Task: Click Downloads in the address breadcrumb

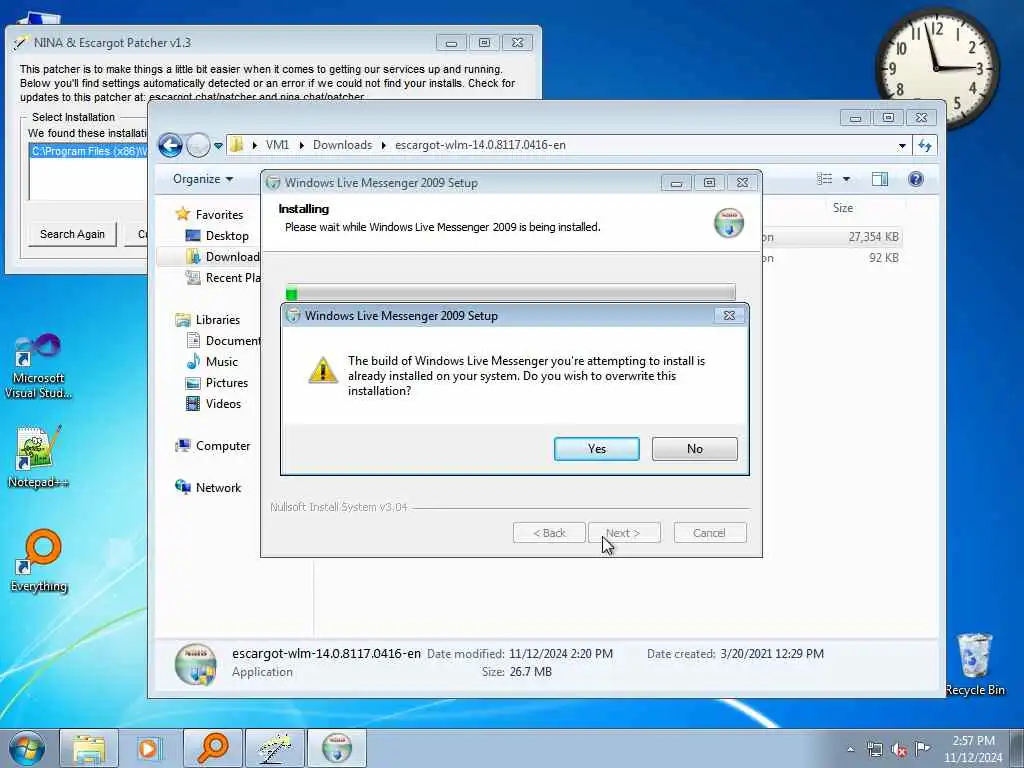Action: (342, 145)
